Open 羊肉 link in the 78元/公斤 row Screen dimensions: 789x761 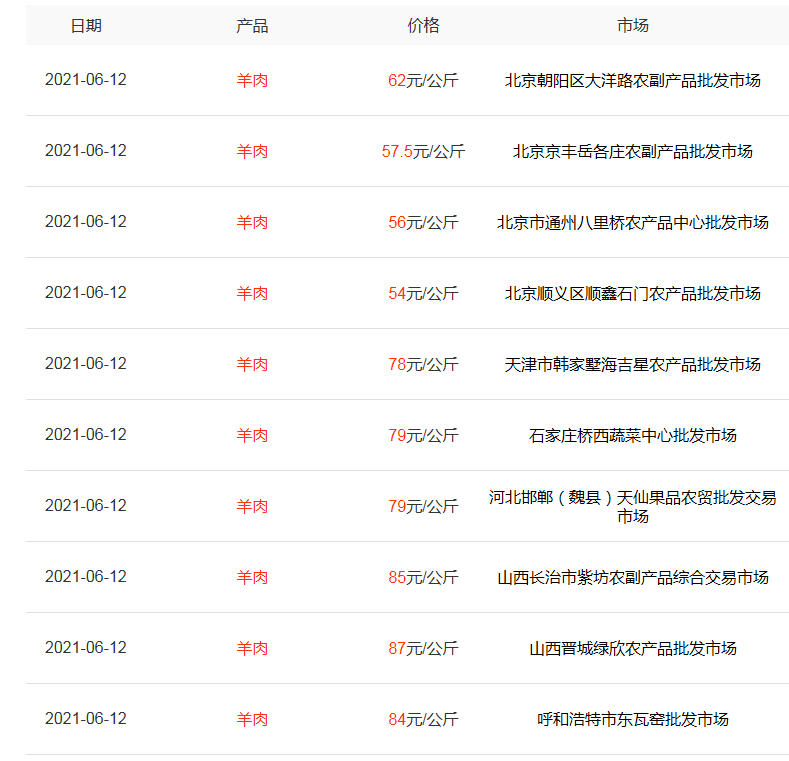coord(252,364)
